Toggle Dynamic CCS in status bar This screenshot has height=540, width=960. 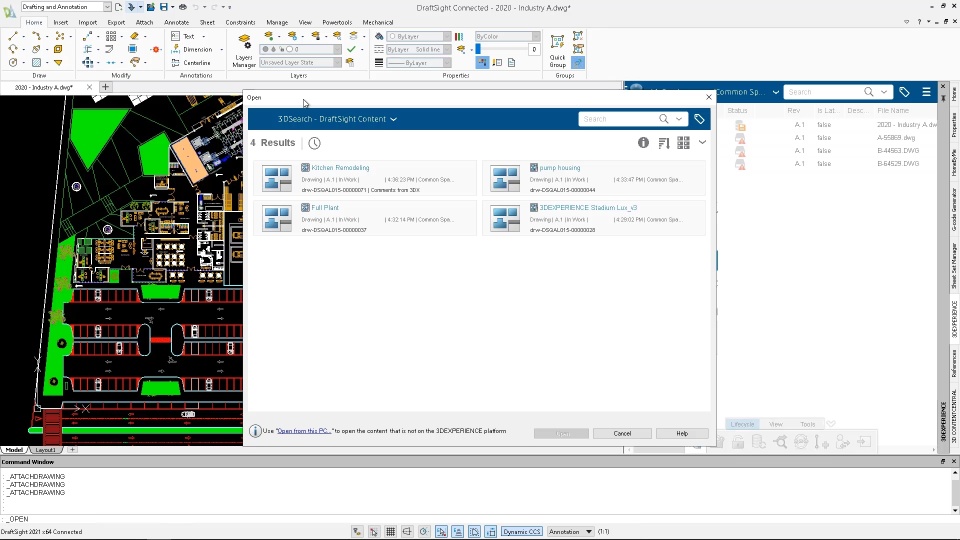click(522, 531)
